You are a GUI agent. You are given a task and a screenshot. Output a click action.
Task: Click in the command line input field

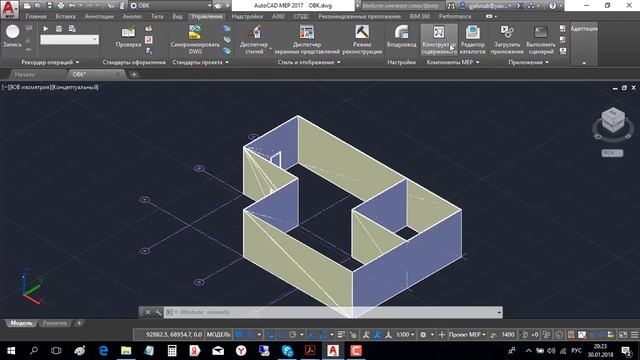tap(333, 312)
